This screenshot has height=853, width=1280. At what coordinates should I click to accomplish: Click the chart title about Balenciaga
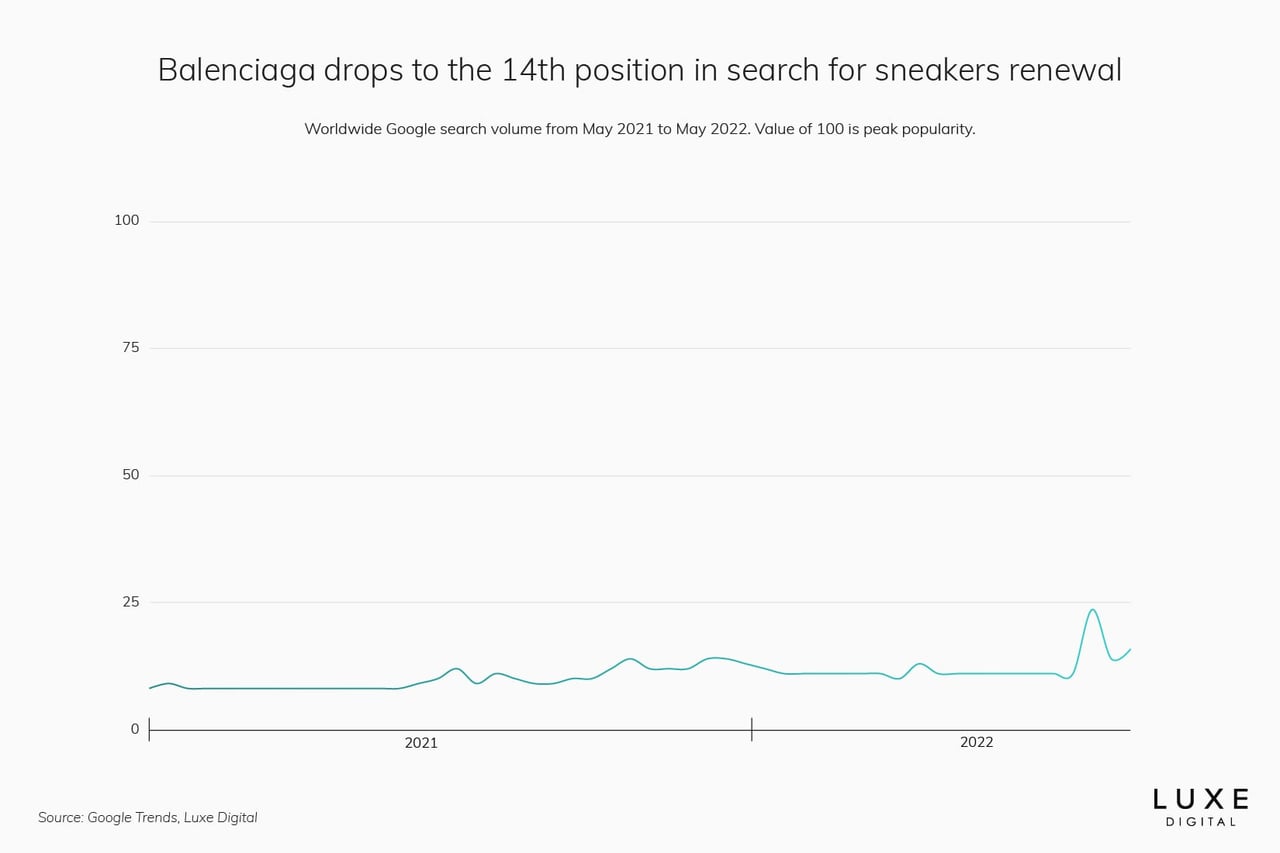[x=640, y=70]
